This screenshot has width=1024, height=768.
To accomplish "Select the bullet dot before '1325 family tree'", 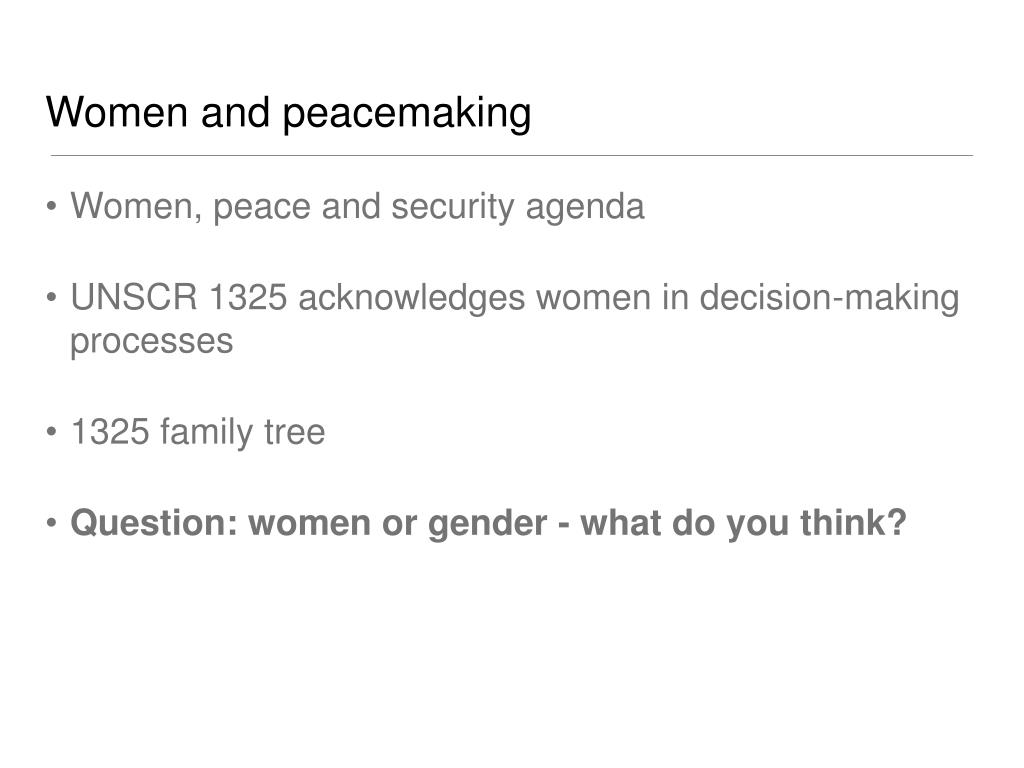I will (52, 432).
